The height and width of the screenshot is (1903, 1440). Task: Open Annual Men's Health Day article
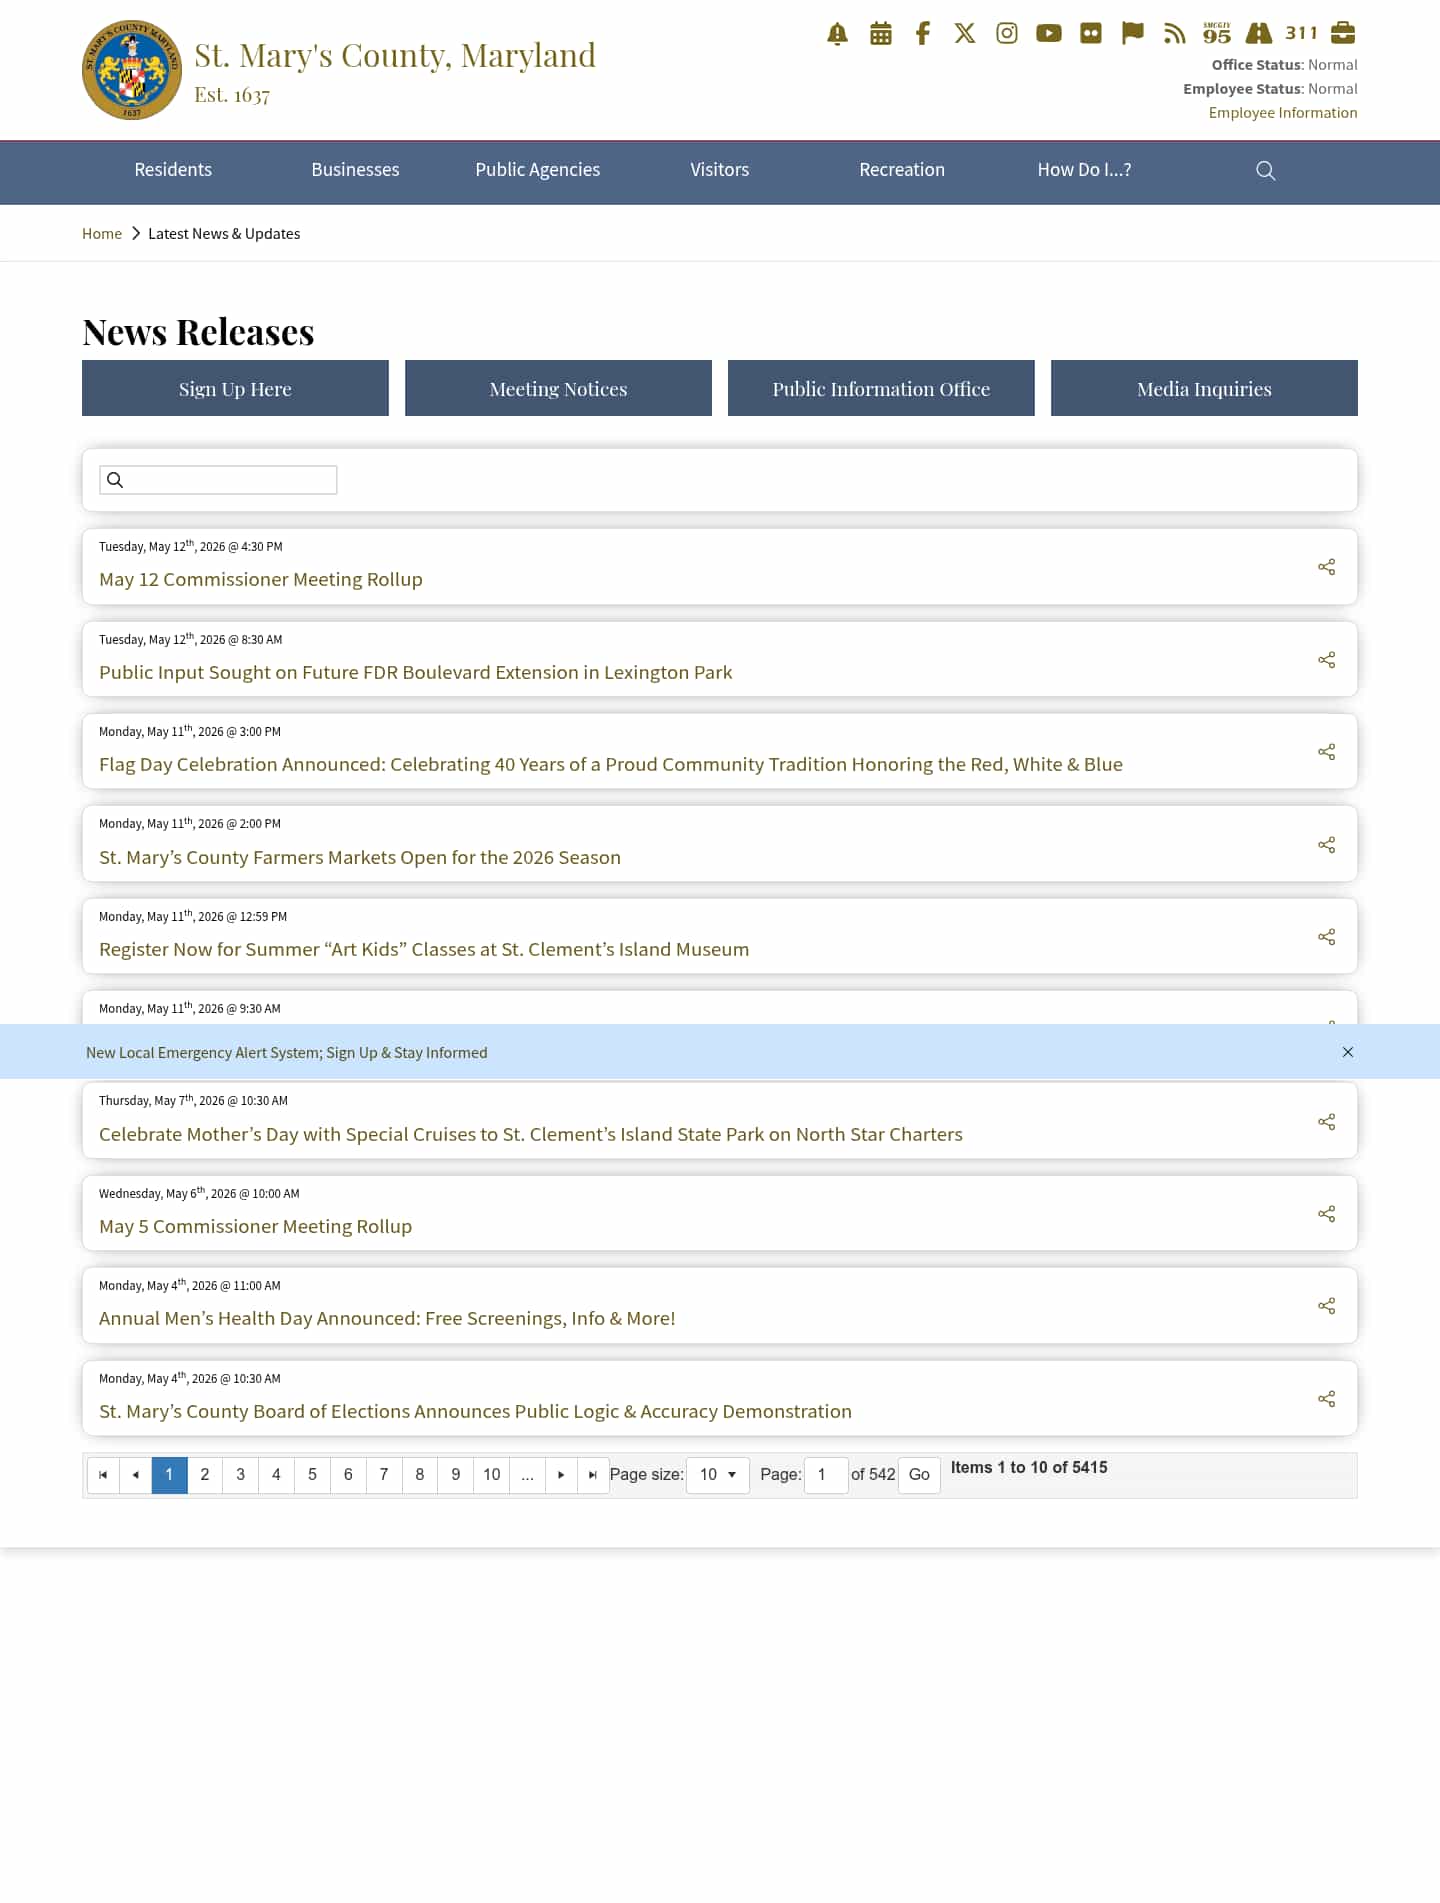click(387, 1319)
